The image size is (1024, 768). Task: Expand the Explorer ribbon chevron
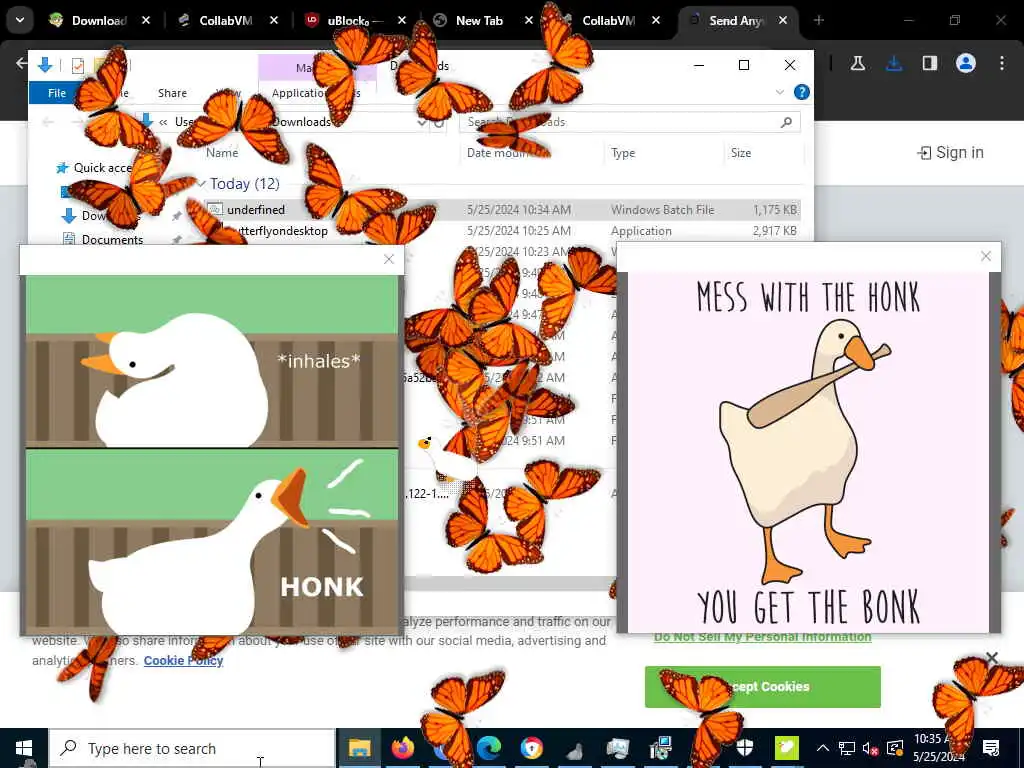(x=779, y=92)
